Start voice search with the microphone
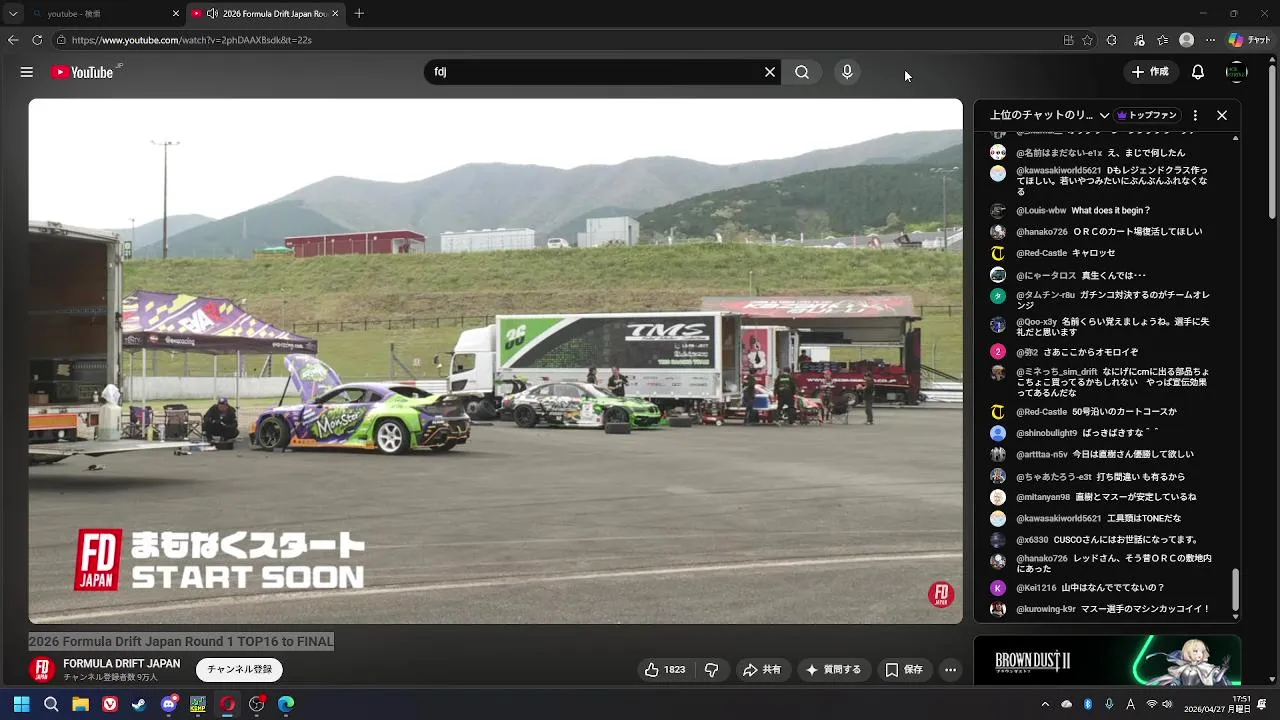This screenshot has width=1280, height=720. point(847,72)
